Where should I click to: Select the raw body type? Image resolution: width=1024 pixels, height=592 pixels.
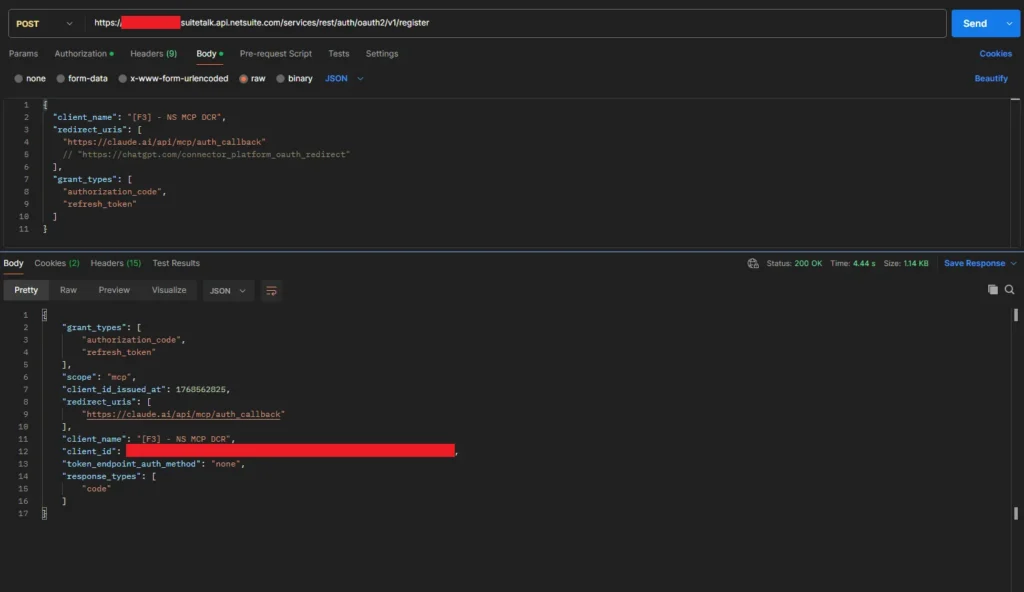coord(252,78)
